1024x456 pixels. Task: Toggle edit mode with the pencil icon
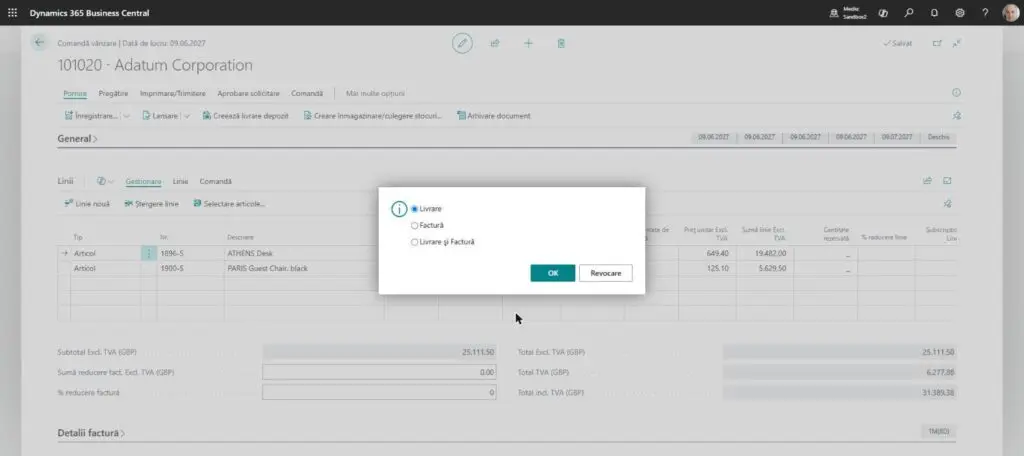click(462, 43)
